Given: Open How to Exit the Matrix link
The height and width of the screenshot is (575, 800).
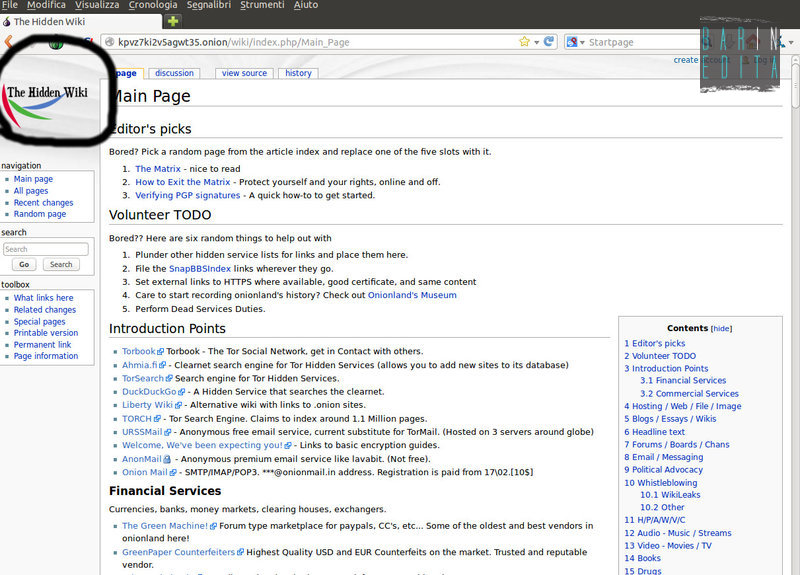Looking at the screenshot, I should coord(183,182).
